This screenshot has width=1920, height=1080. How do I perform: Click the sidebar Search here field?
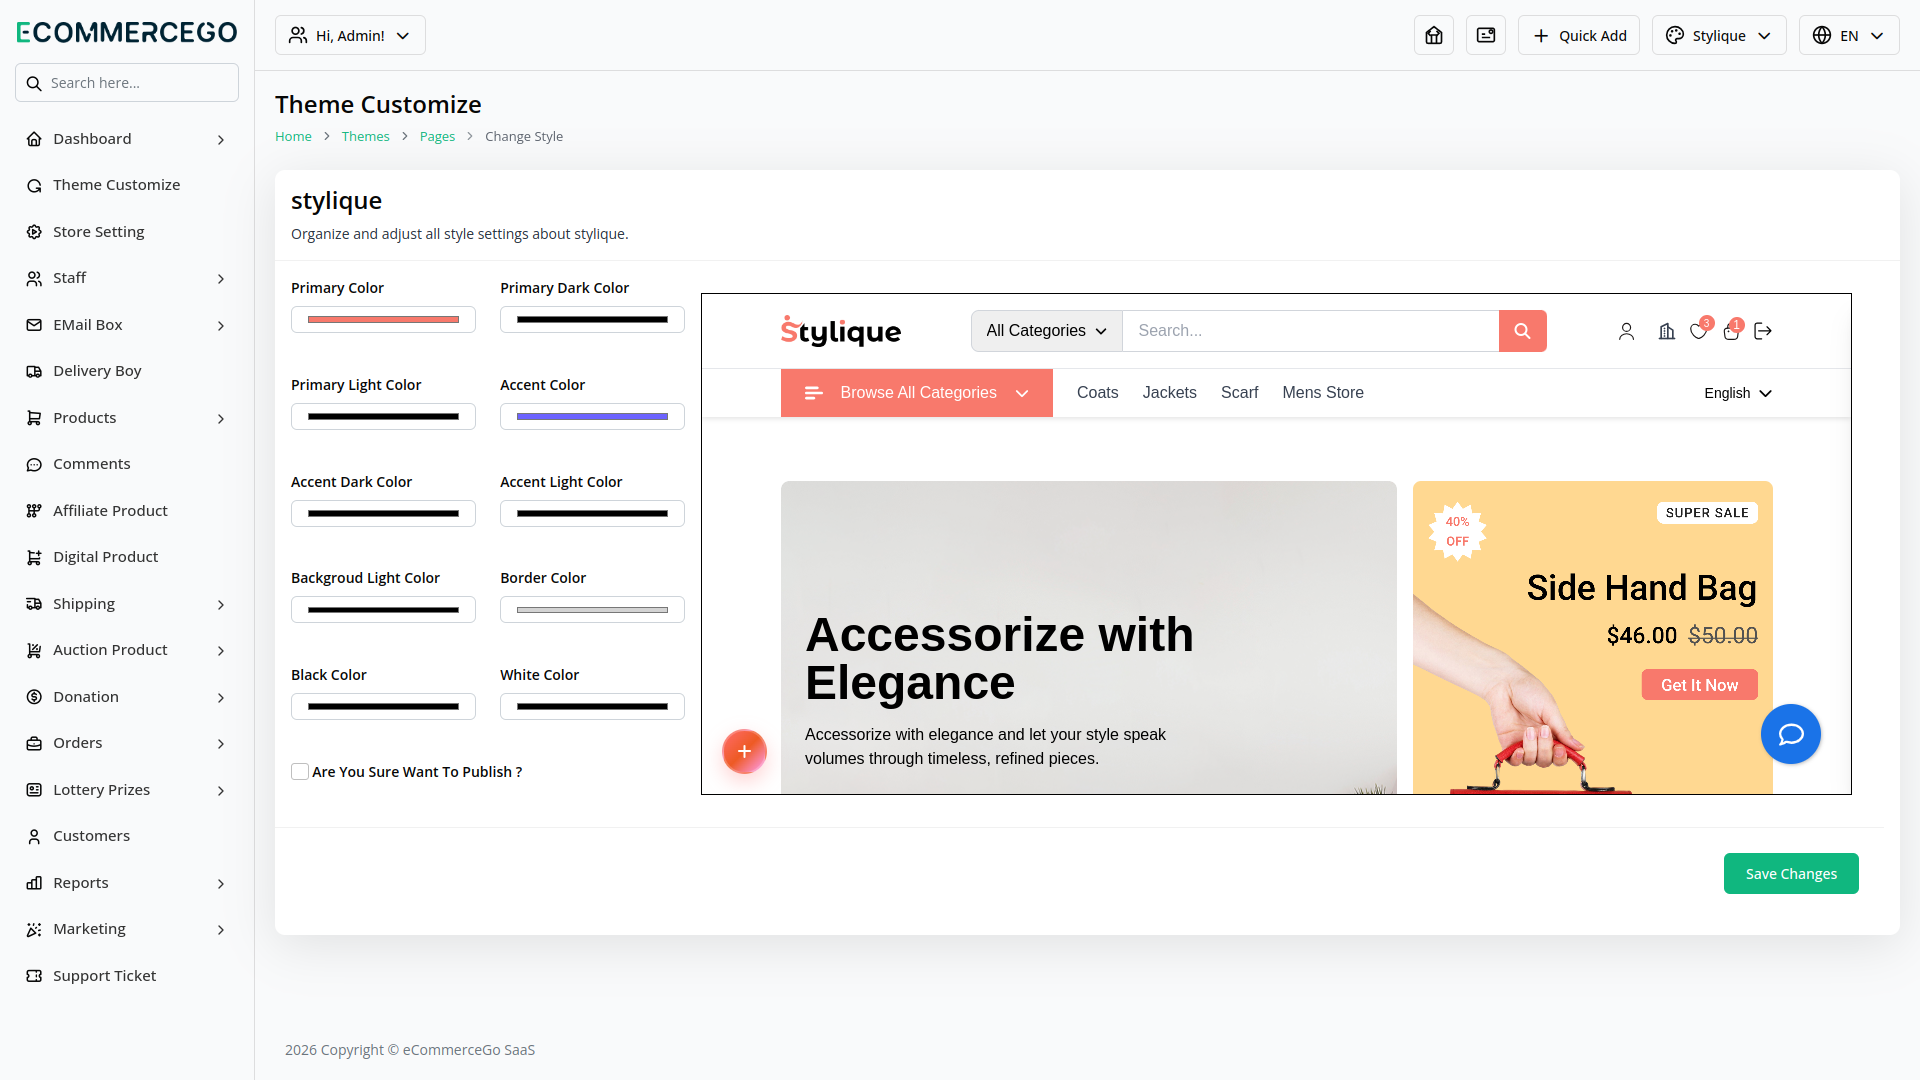tap(127, 83)
